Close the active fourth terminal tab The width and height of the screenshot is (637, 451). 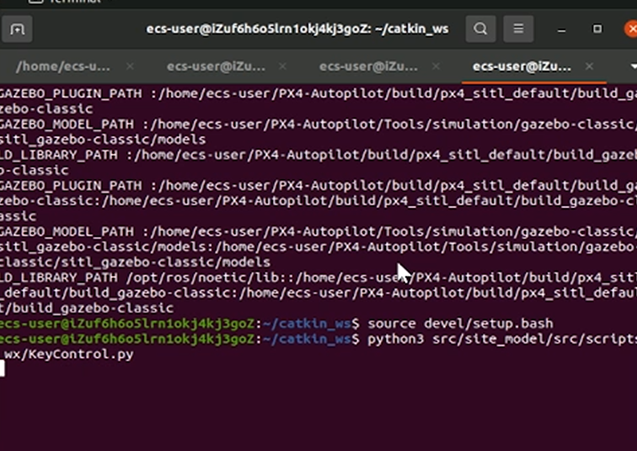pos(589,66)
